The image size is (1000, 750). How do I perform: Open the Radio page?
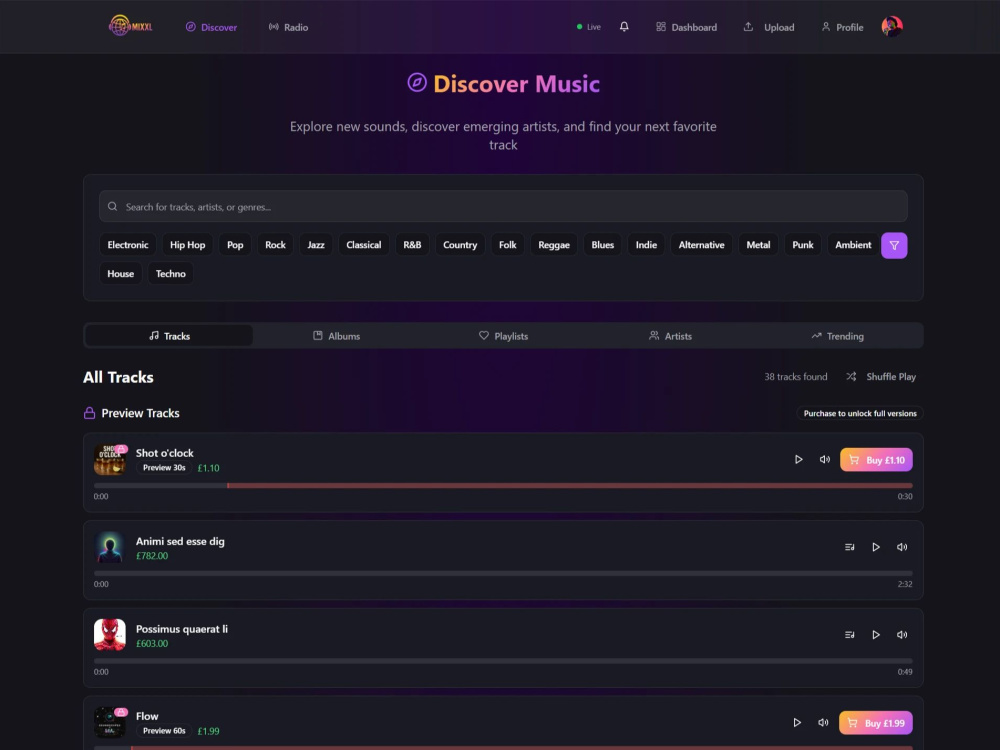(x=288, y=27)
